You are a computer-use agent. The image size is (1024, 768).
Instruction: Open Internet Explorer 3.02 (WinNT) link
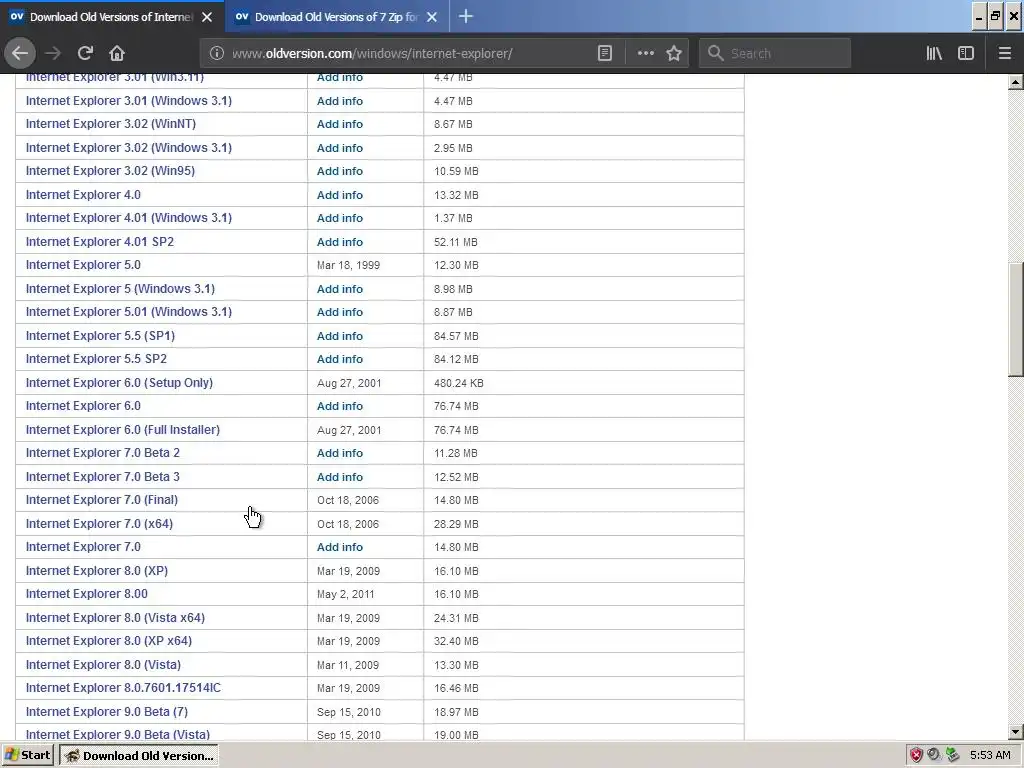(x=110, y=123)
